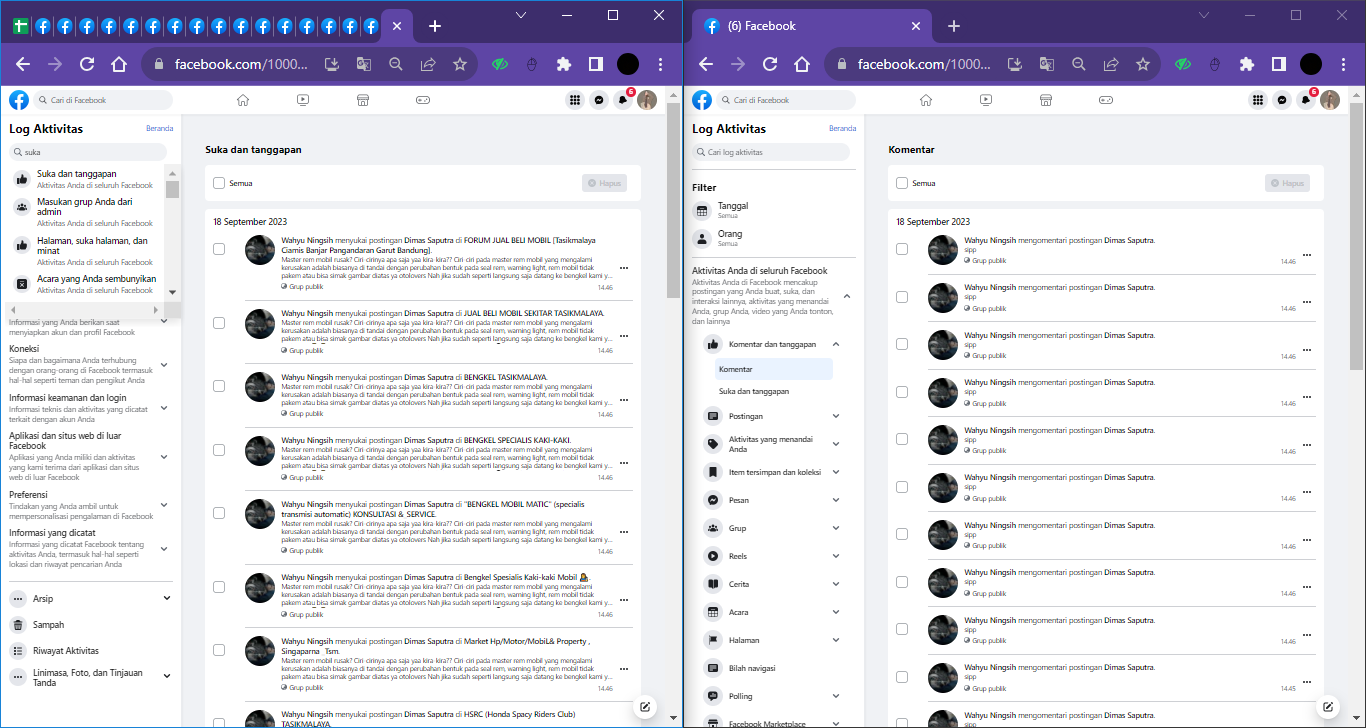Expand the Pesan category
Screen dimensions: 1366x728
pyautogui.click(x=836, y=500)
